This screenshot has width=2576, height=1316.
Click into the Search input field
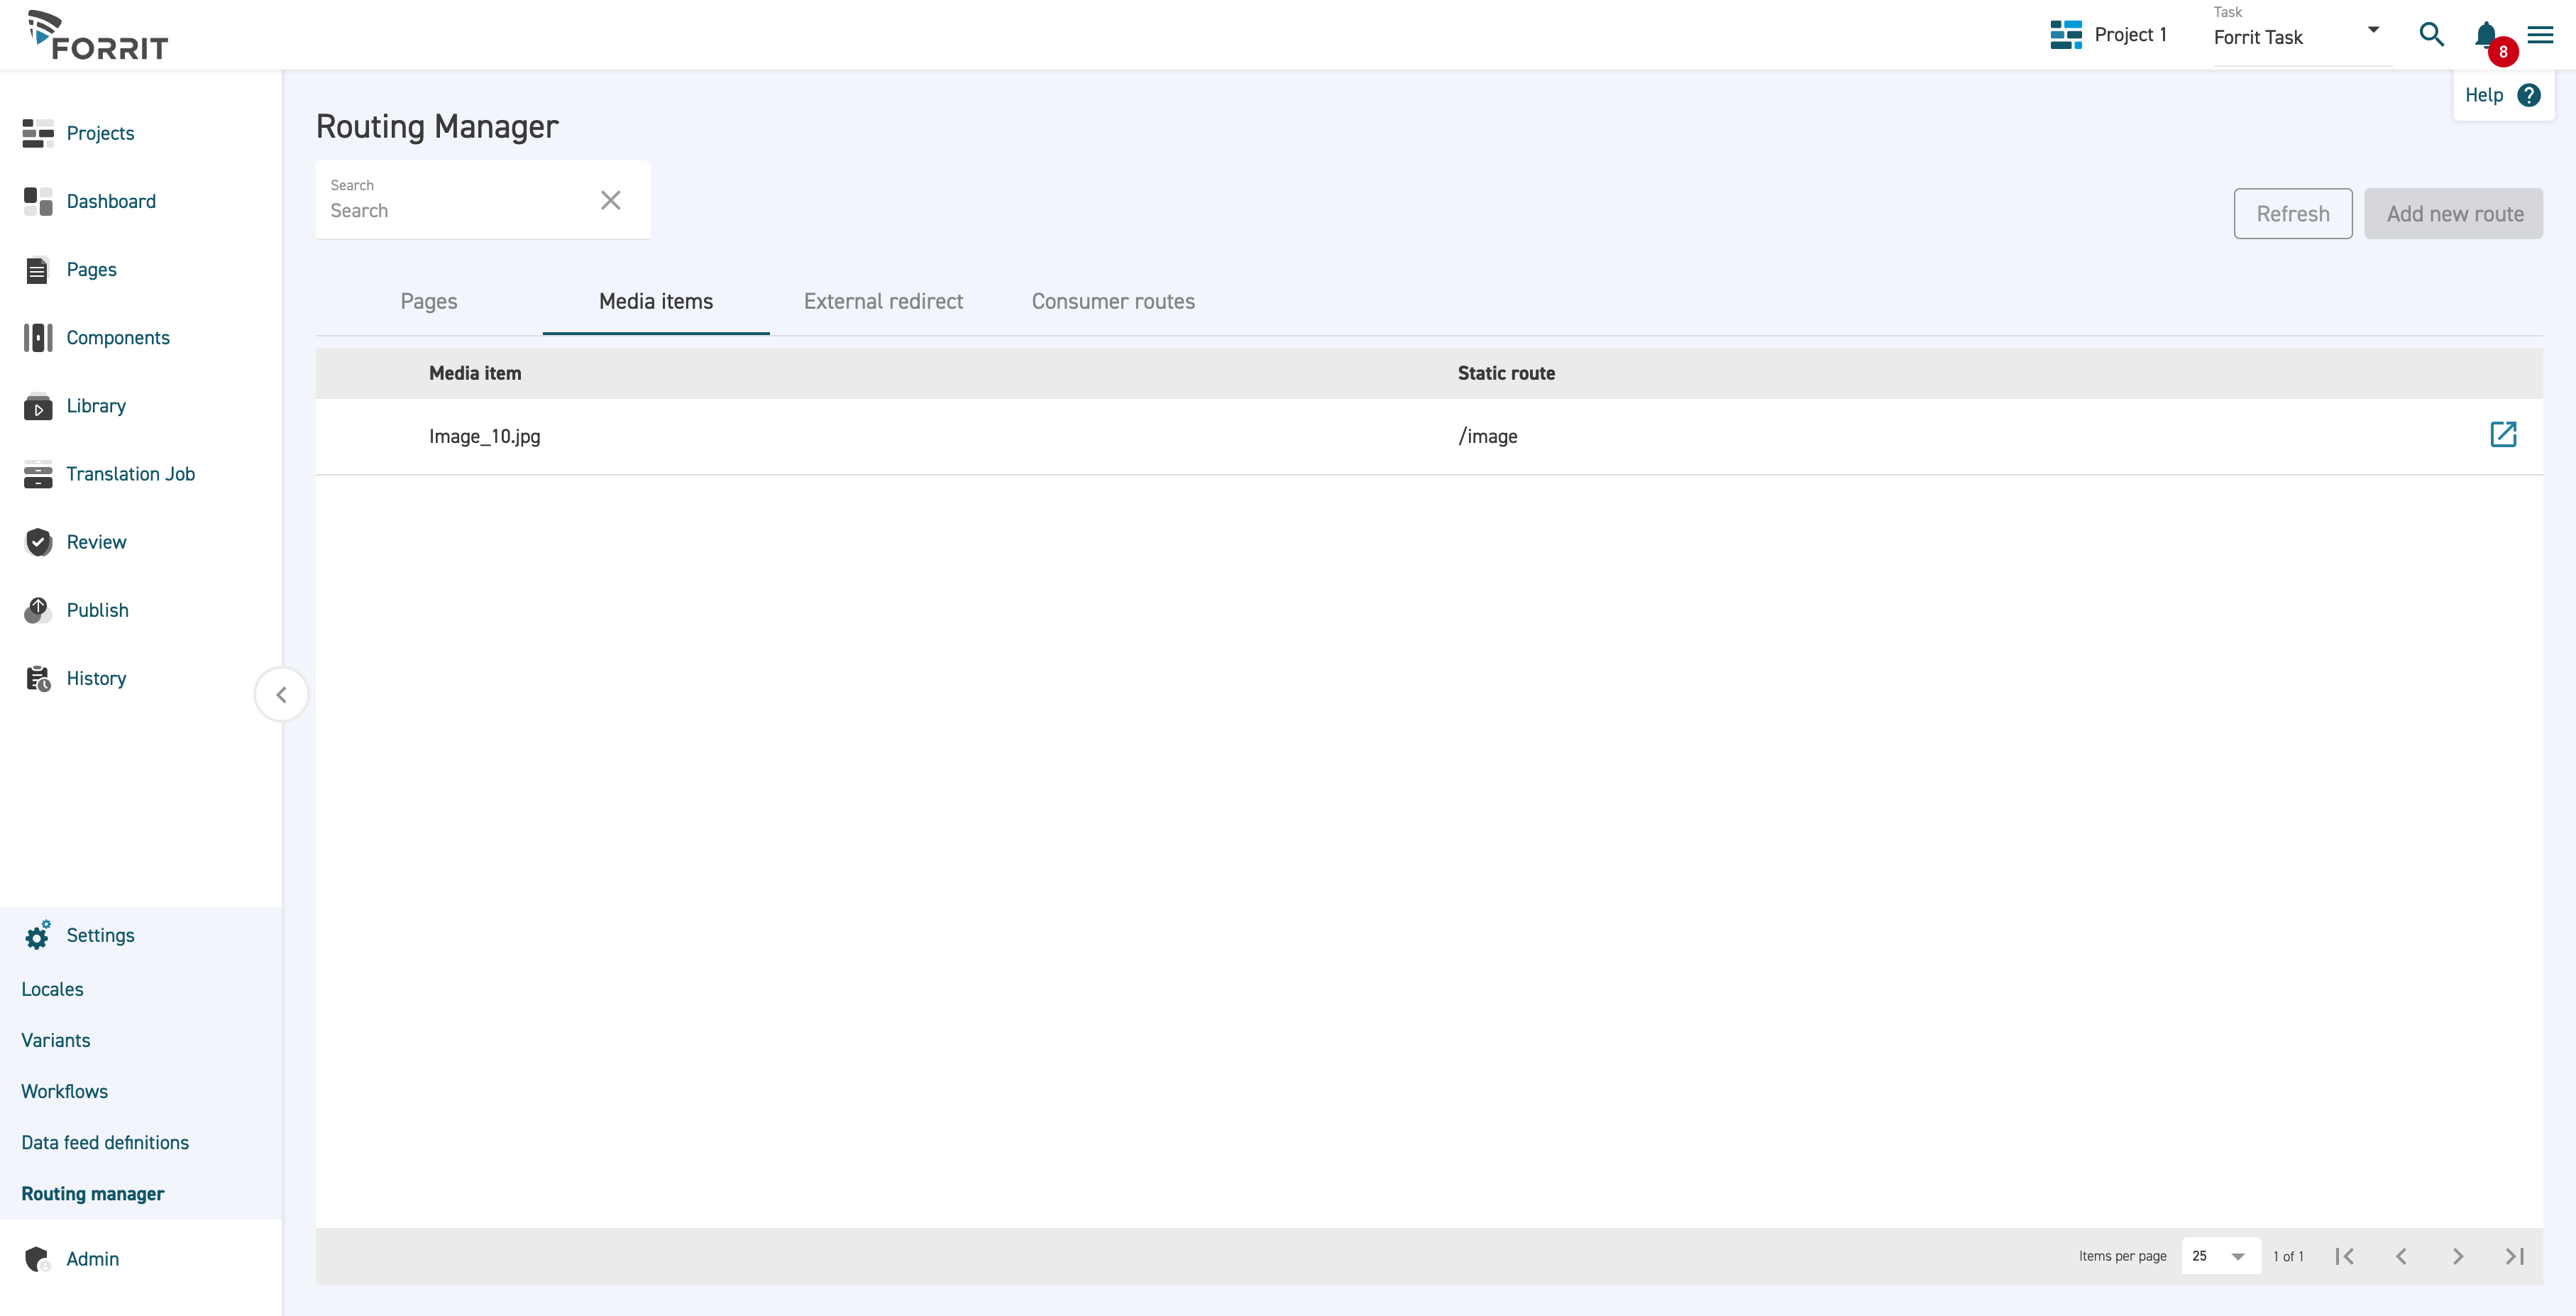coord(455,210)
